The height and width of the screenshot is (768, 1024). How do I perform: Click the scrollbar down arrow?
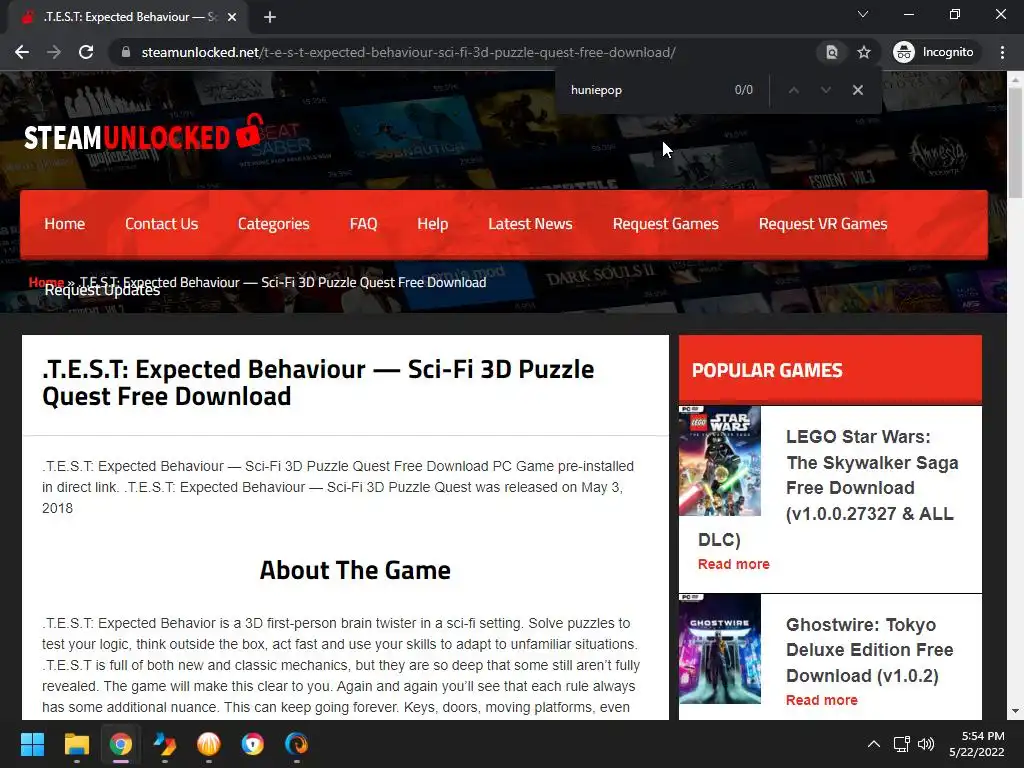[1015, 711]
